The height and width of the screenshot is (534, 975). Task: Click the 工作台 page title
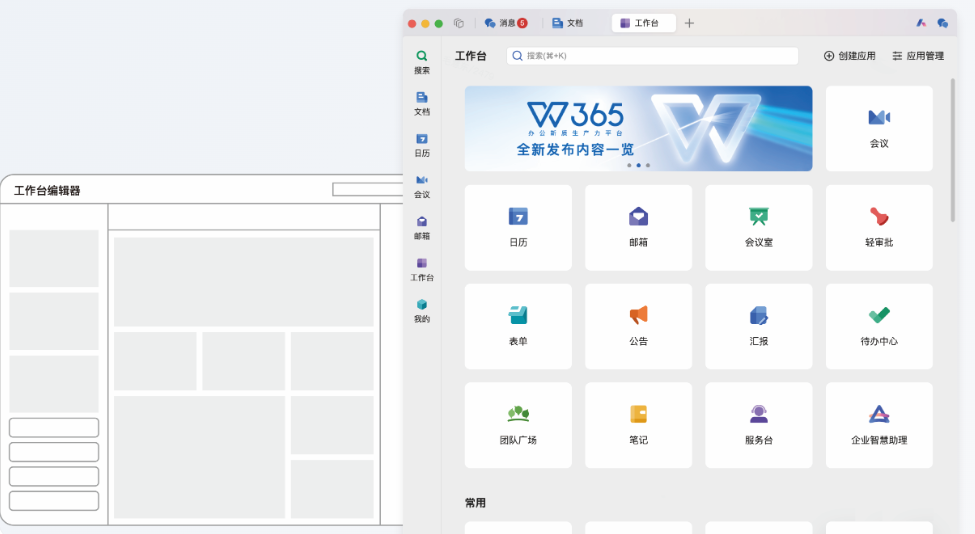[x=471, y=56]
